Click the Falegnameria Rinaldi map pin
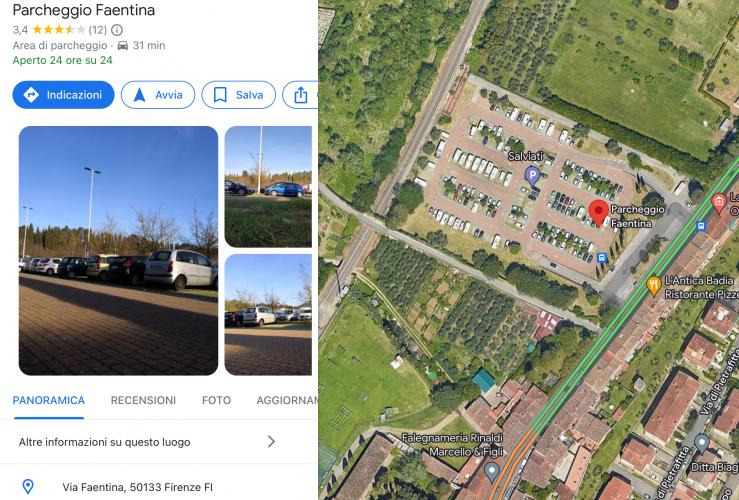This screenshot has width=739, height=500. (x=492, y=472)
